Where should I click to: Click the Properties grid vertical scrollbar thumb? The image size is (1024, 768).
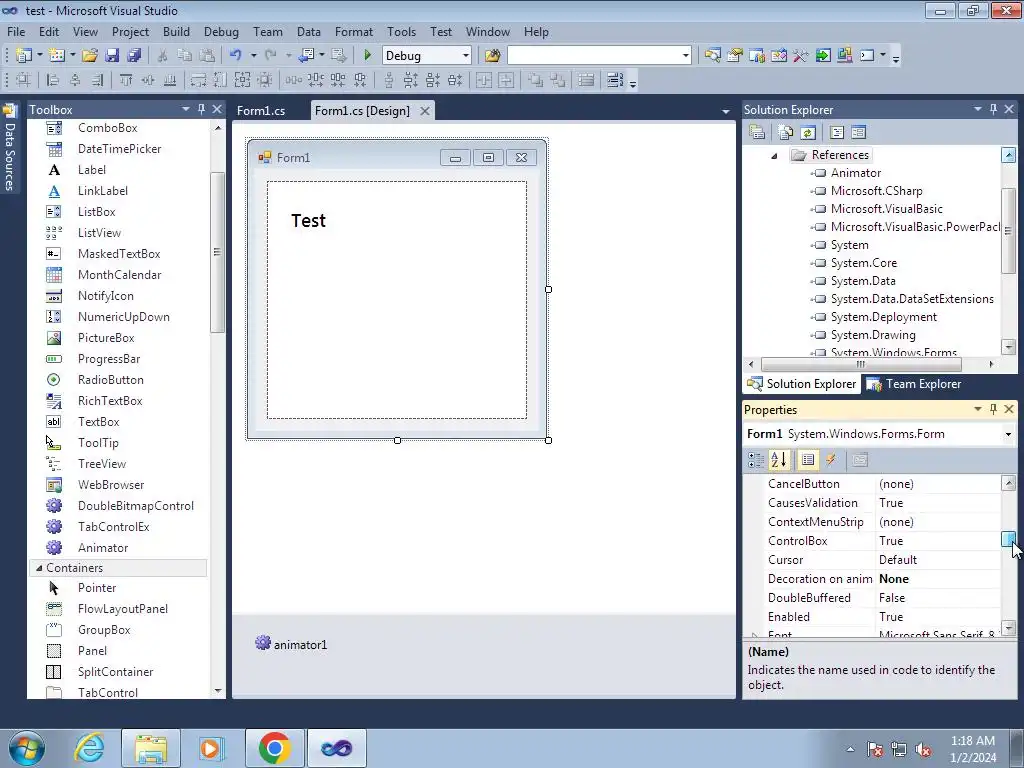[1008, 539]
